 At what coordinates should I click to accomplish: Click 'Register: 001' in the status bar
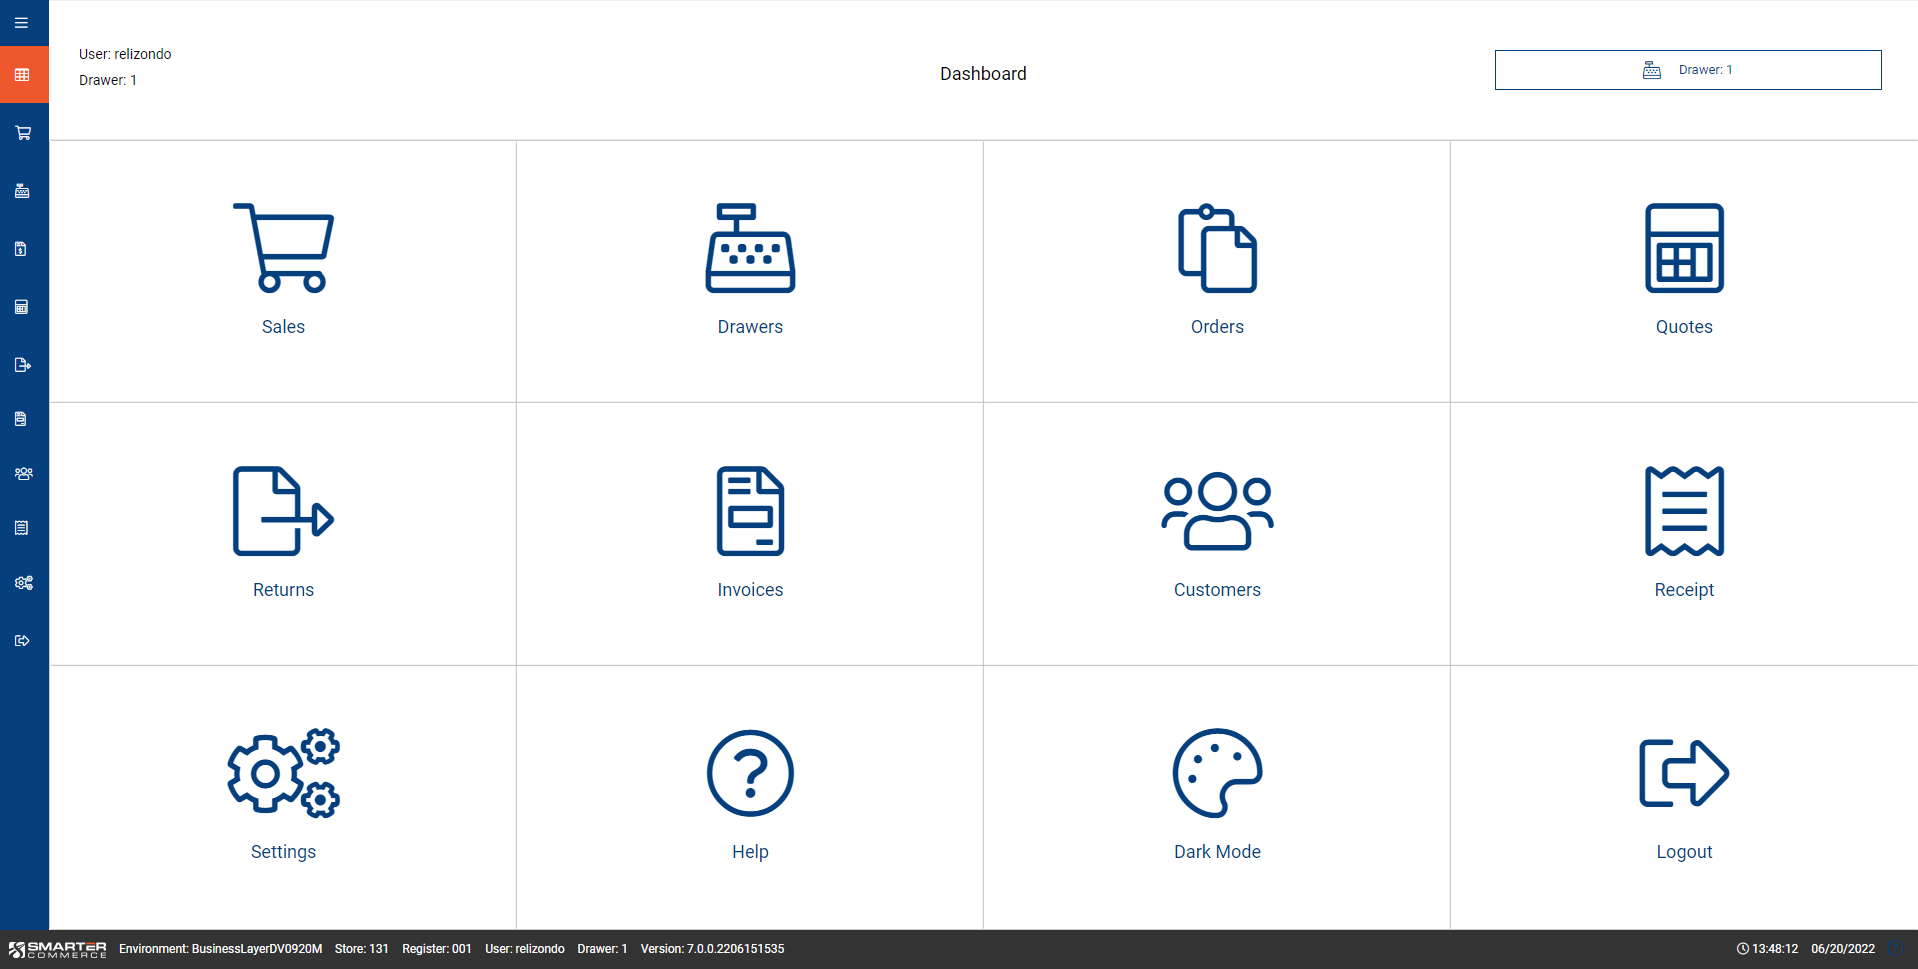(437, 949)
